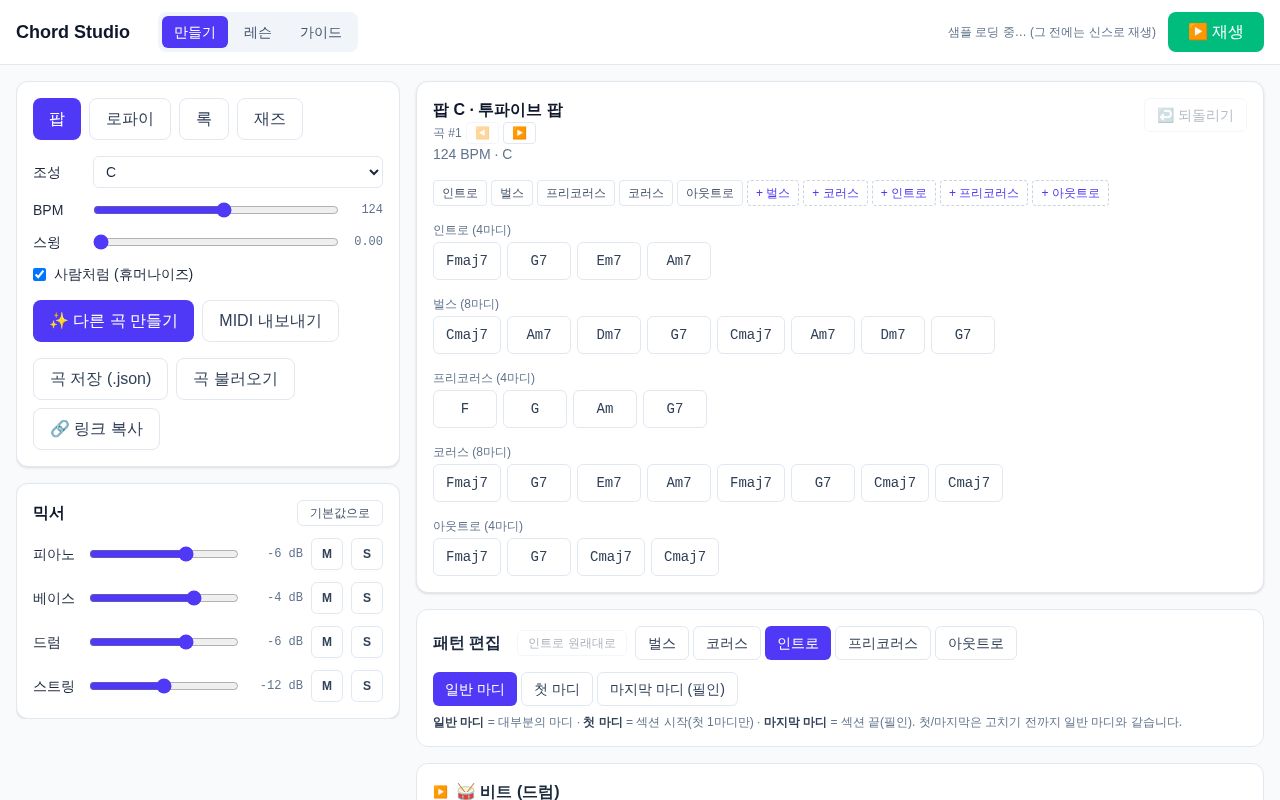Select the 록 genre button
The image size is (1280, 800).
pos(204,119)
